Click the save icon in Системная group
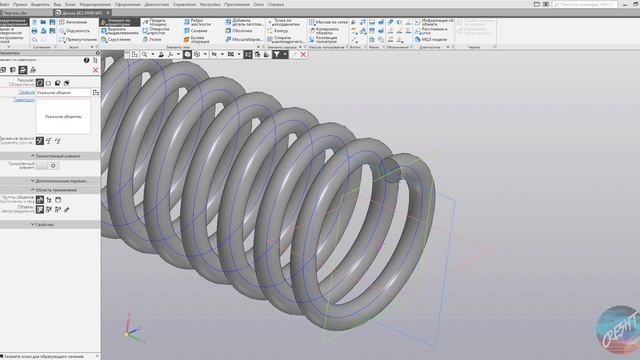The width and height of the screenshot is (640, 360). point(52,22)
